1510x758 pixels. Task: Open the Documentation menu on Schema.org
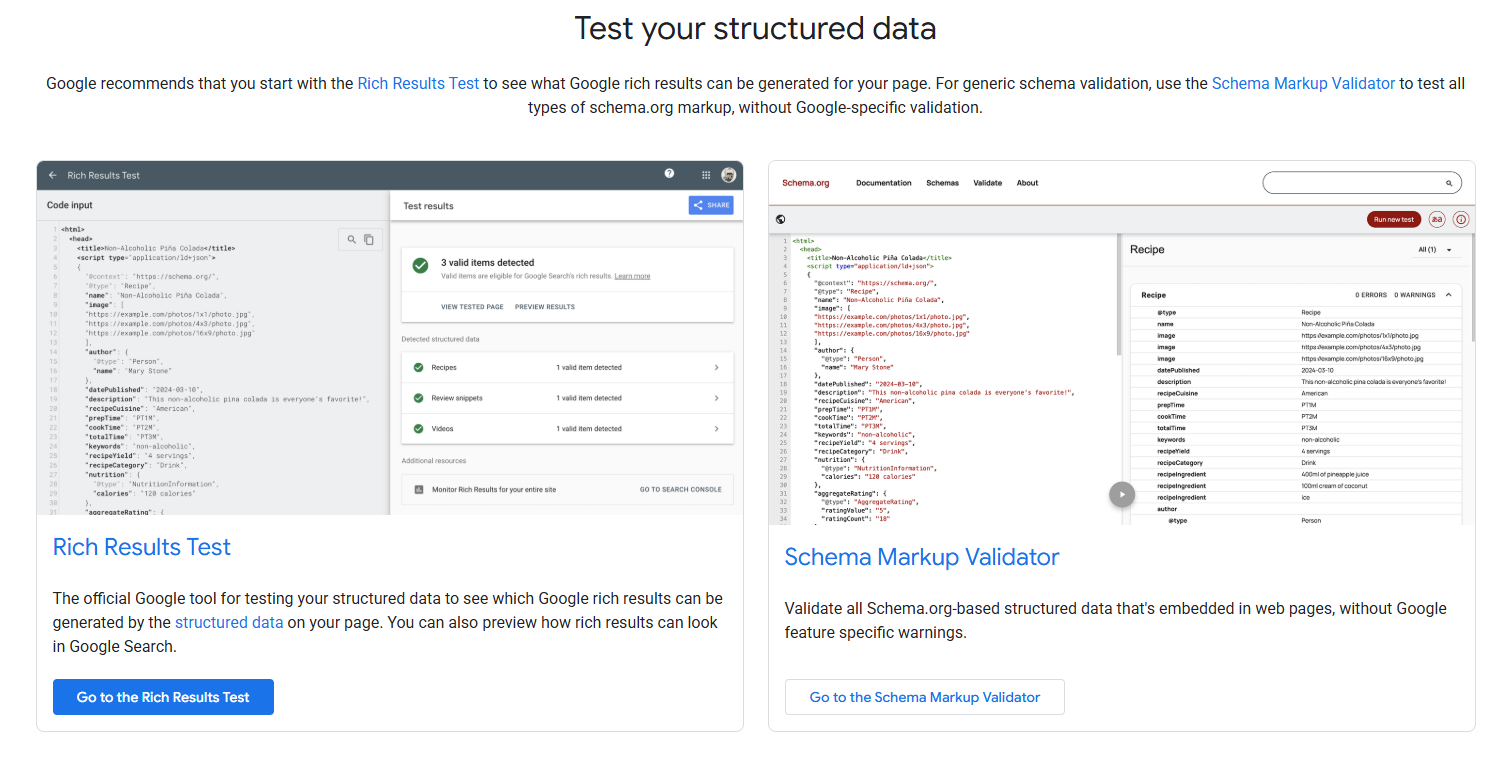(884, 183)
